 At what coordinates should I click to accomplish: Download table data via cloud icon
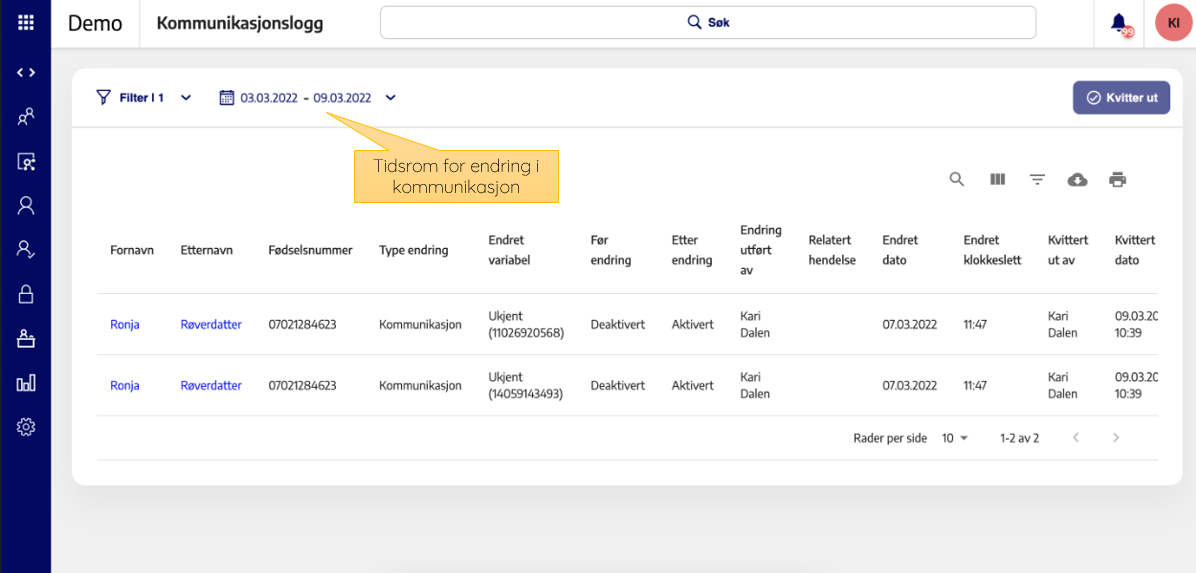pyautogui.click(x=1077, y=179)
